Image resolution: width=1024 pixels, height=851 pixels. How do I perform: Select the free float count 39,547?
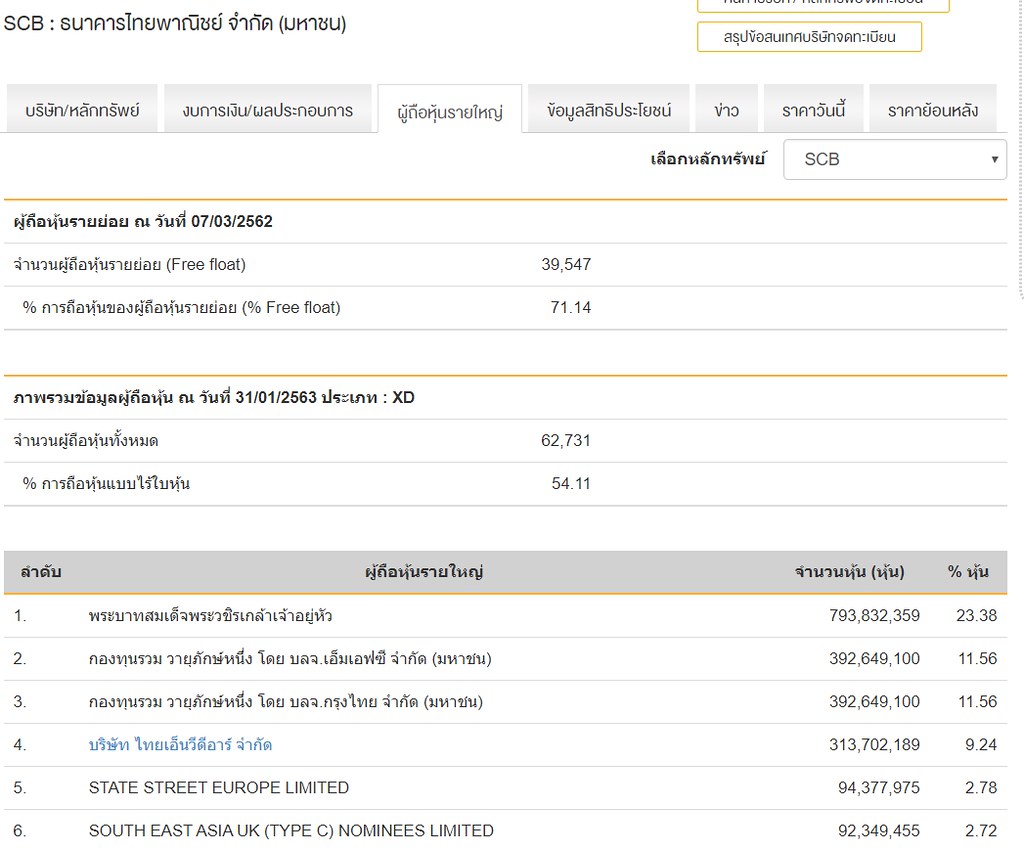click(x=566, y=265)
